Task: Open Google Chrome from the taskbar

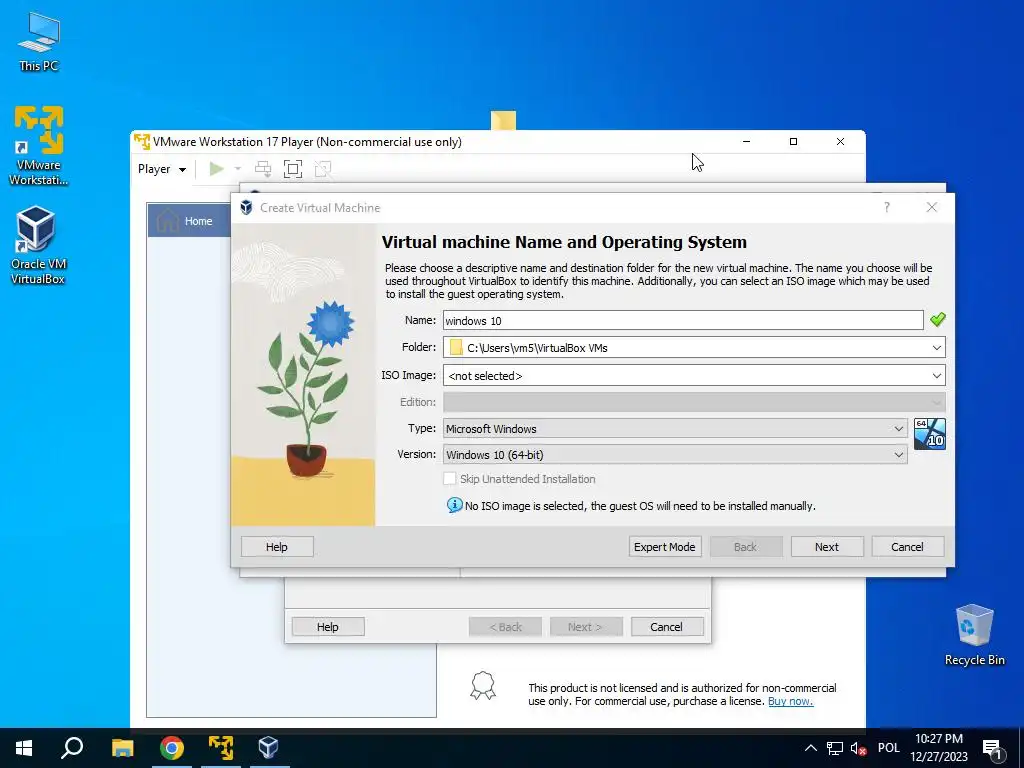Action: pos(172,748)
